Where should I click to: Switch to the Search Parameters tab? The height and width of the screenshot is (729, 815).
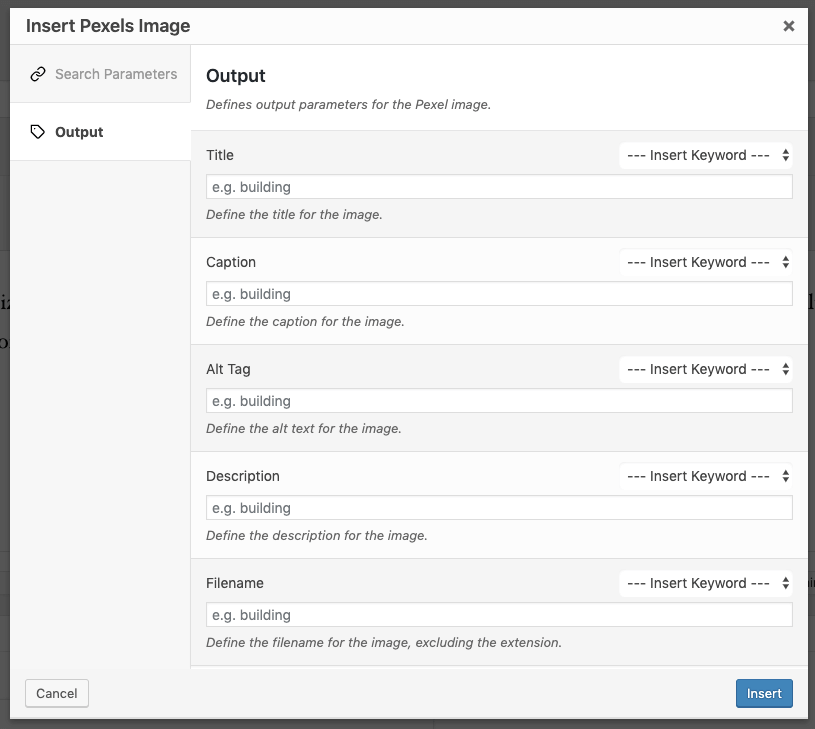pos(100,74)
